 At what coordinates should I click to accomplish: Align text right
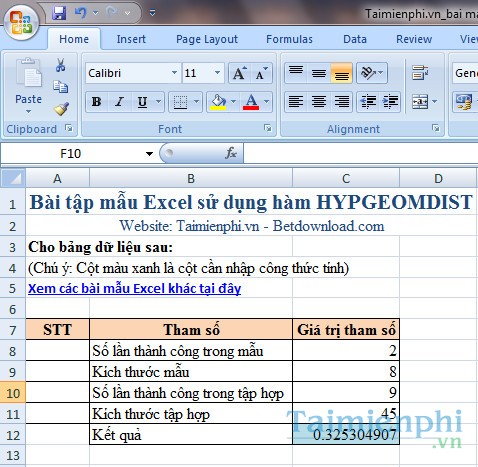click(x=341, y=101)
